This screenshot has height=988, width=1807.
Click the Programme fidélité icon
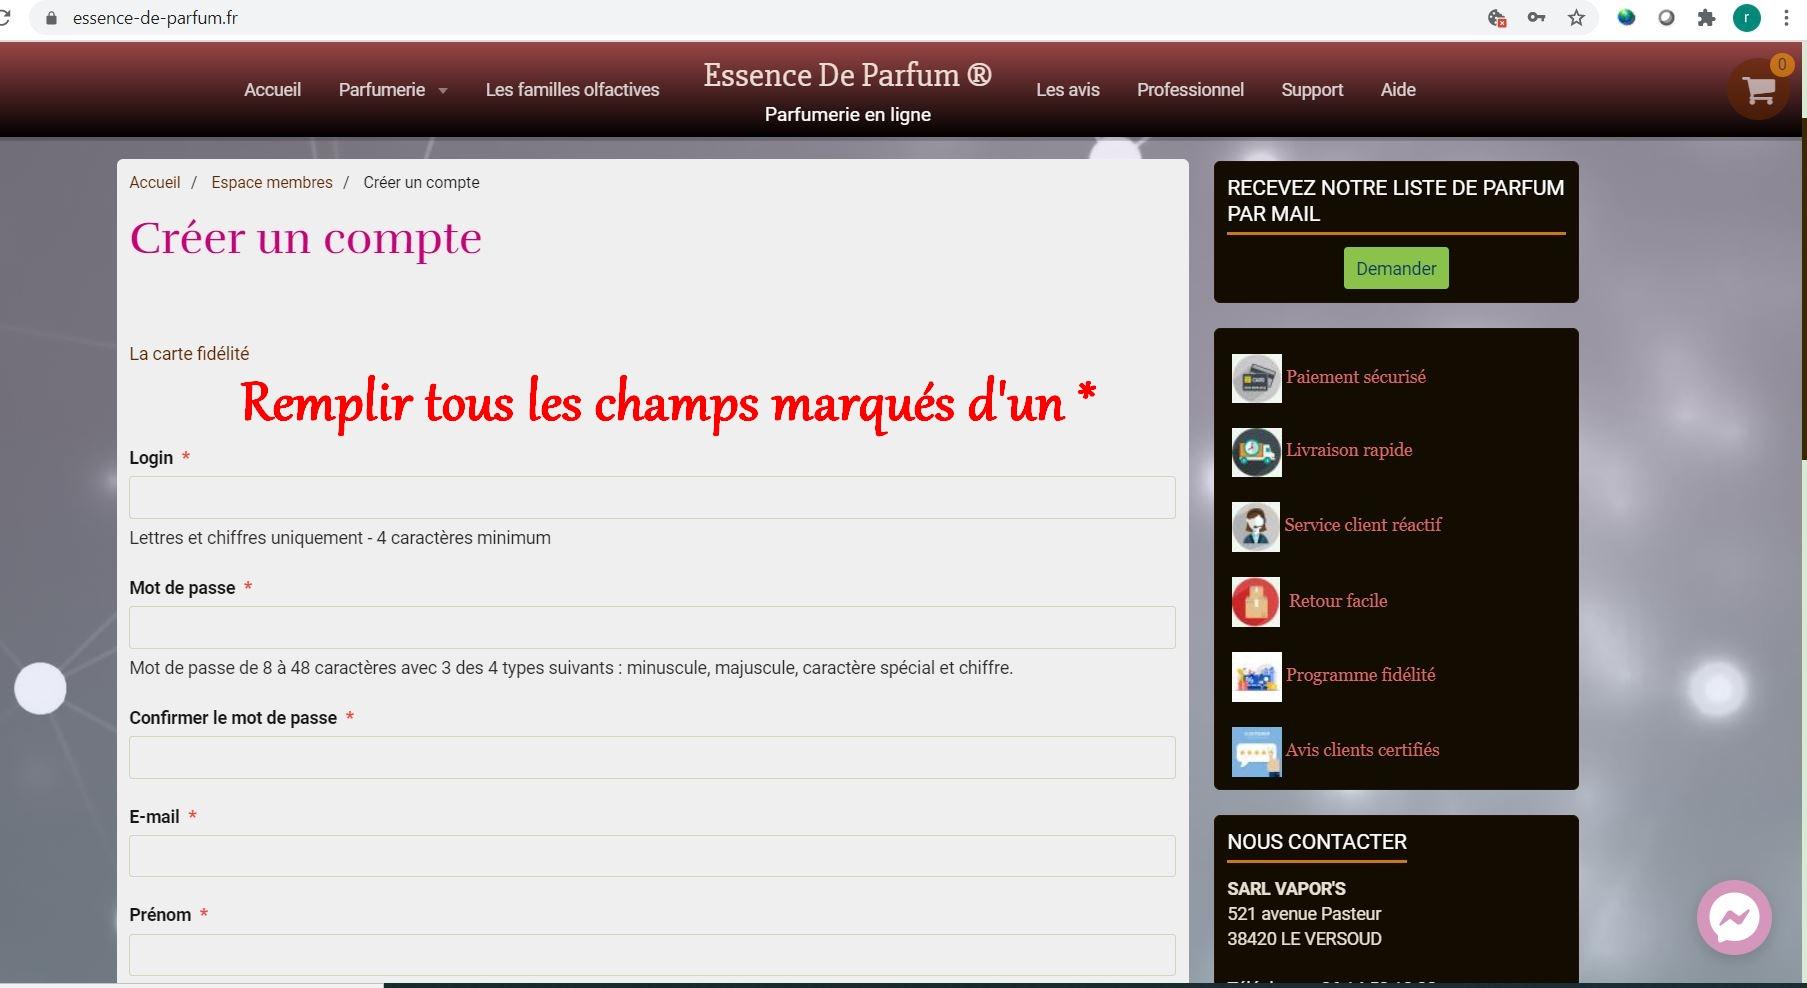[x=1256, y=677]
